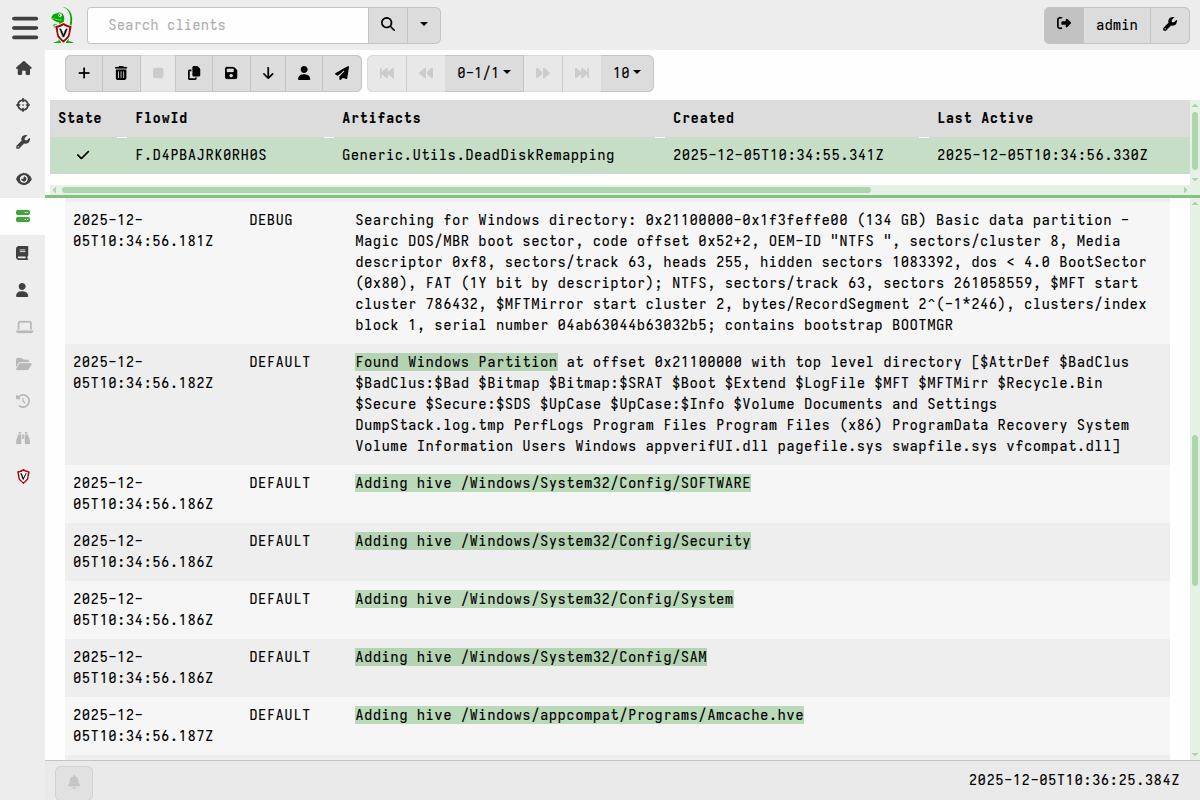Open the 10 rows-per-page dropdown
The height and width of the screenshot is (800, 1200).
click(x=627, y=73)
